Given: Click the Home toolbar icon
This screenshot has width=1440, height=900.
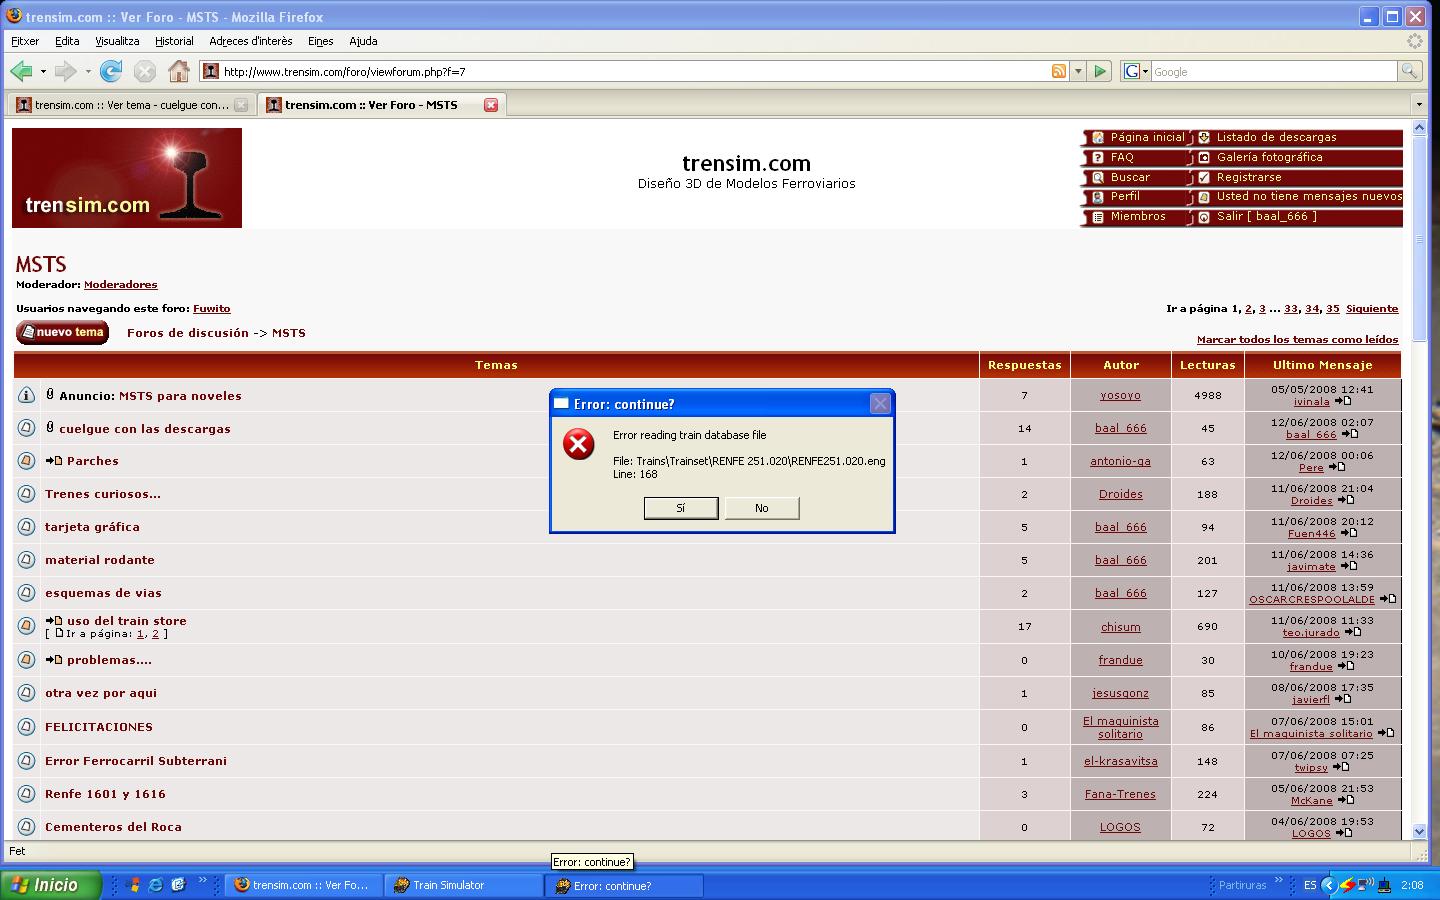Looking at the screenshot, I should coord(179,71).
